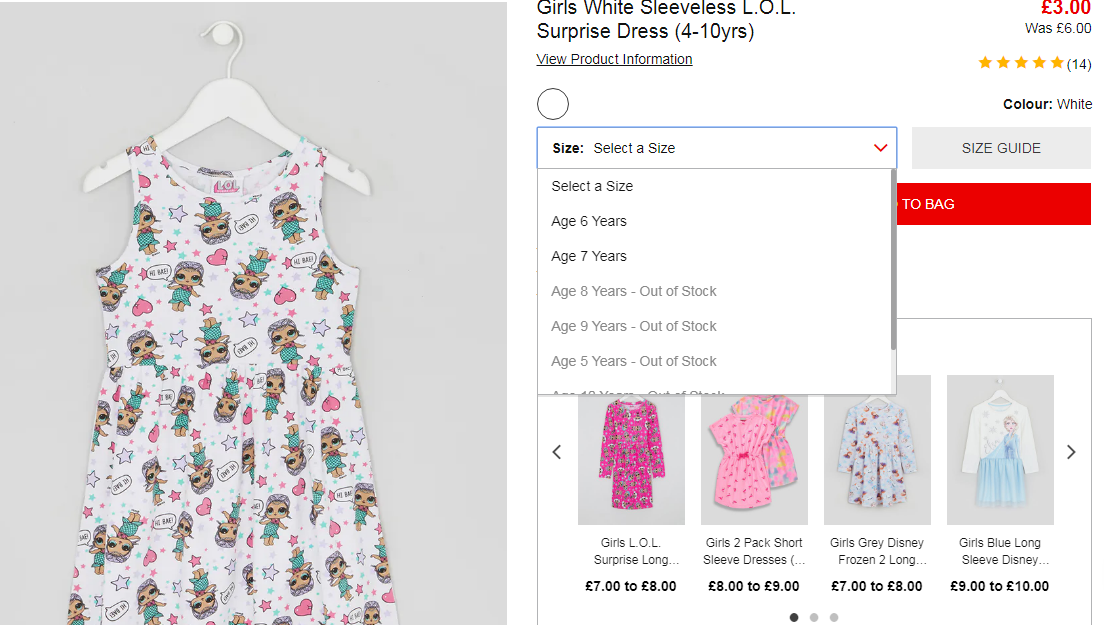Open Girls Blue Long Sleeve Disney title

point(1000,551)
